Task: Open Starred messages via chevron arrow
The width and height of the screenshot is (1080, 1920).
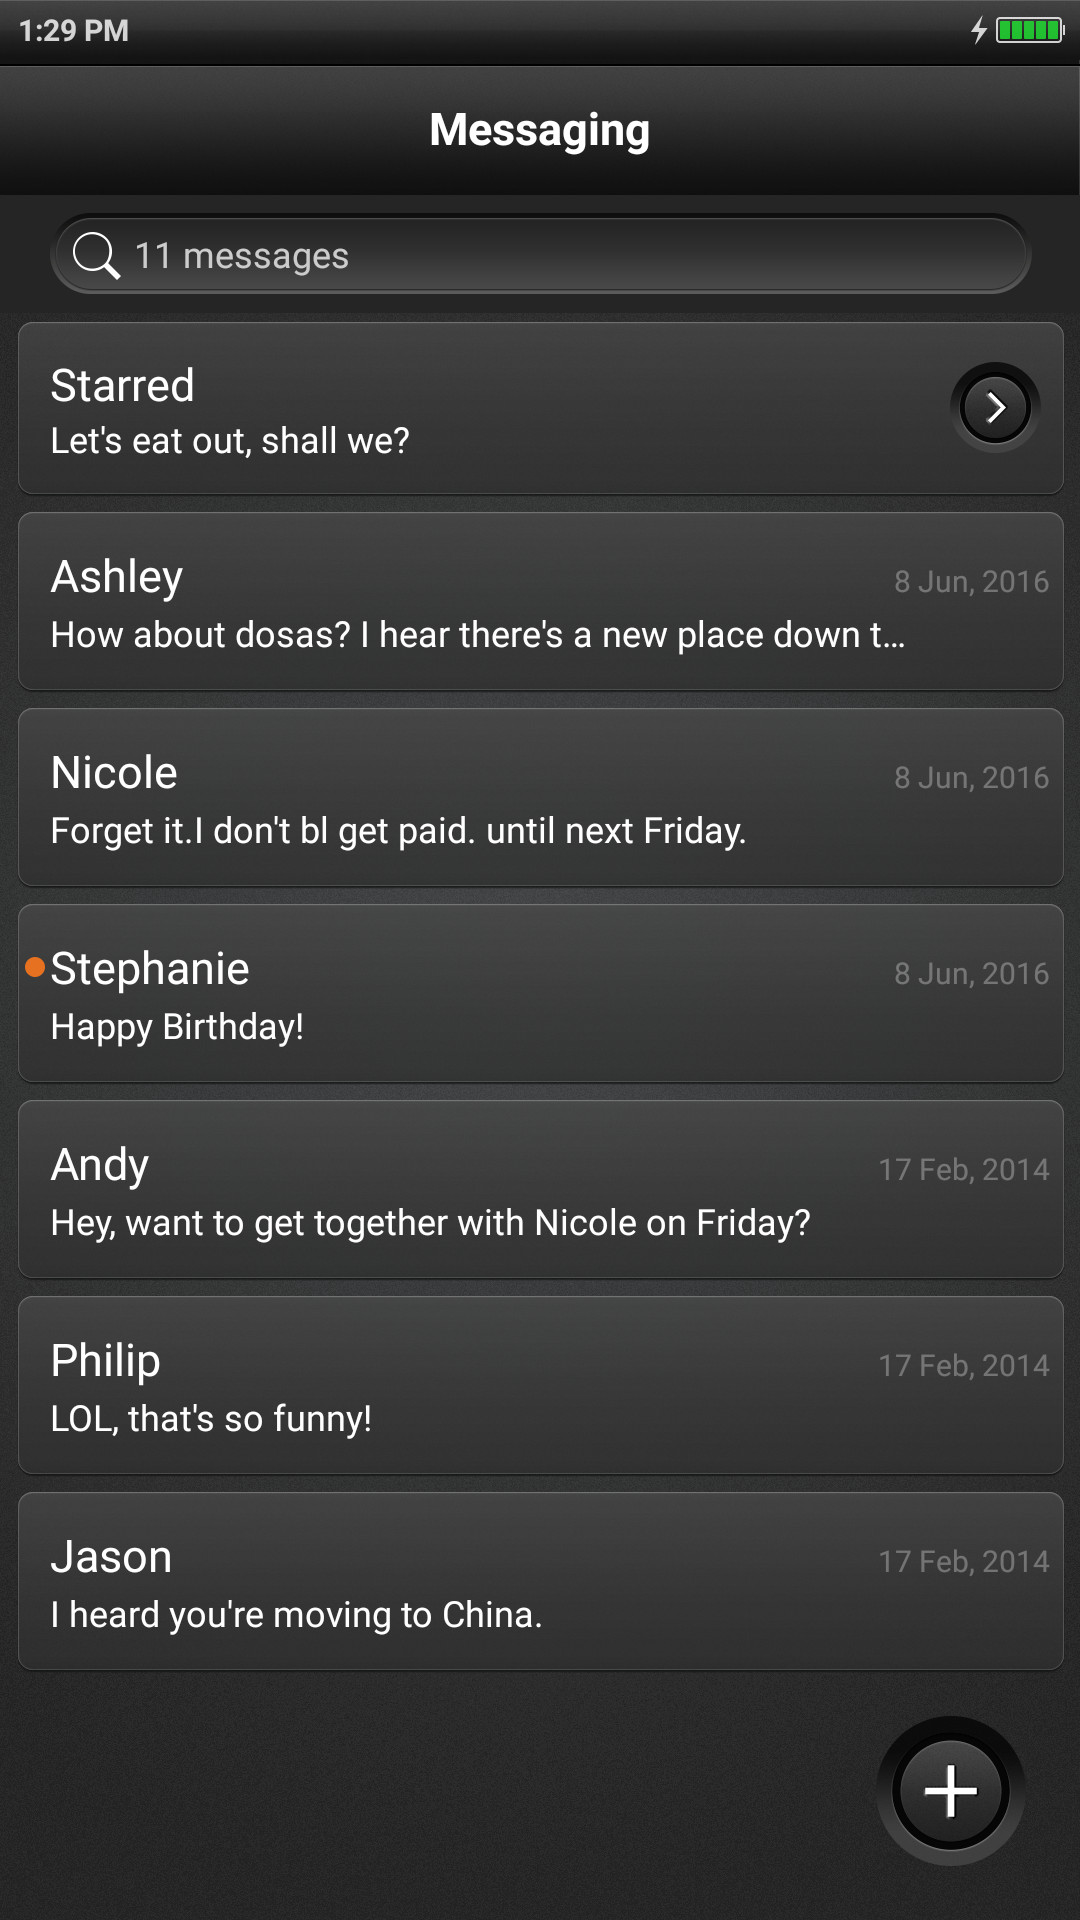Action: click(995, 407)
